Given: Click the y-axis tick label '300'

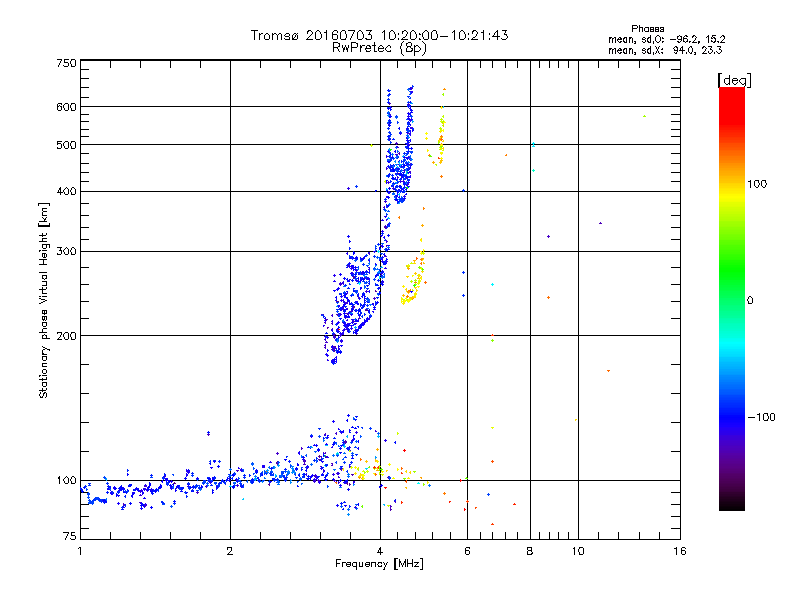Looking at the screenshot, I should (66, 252).
